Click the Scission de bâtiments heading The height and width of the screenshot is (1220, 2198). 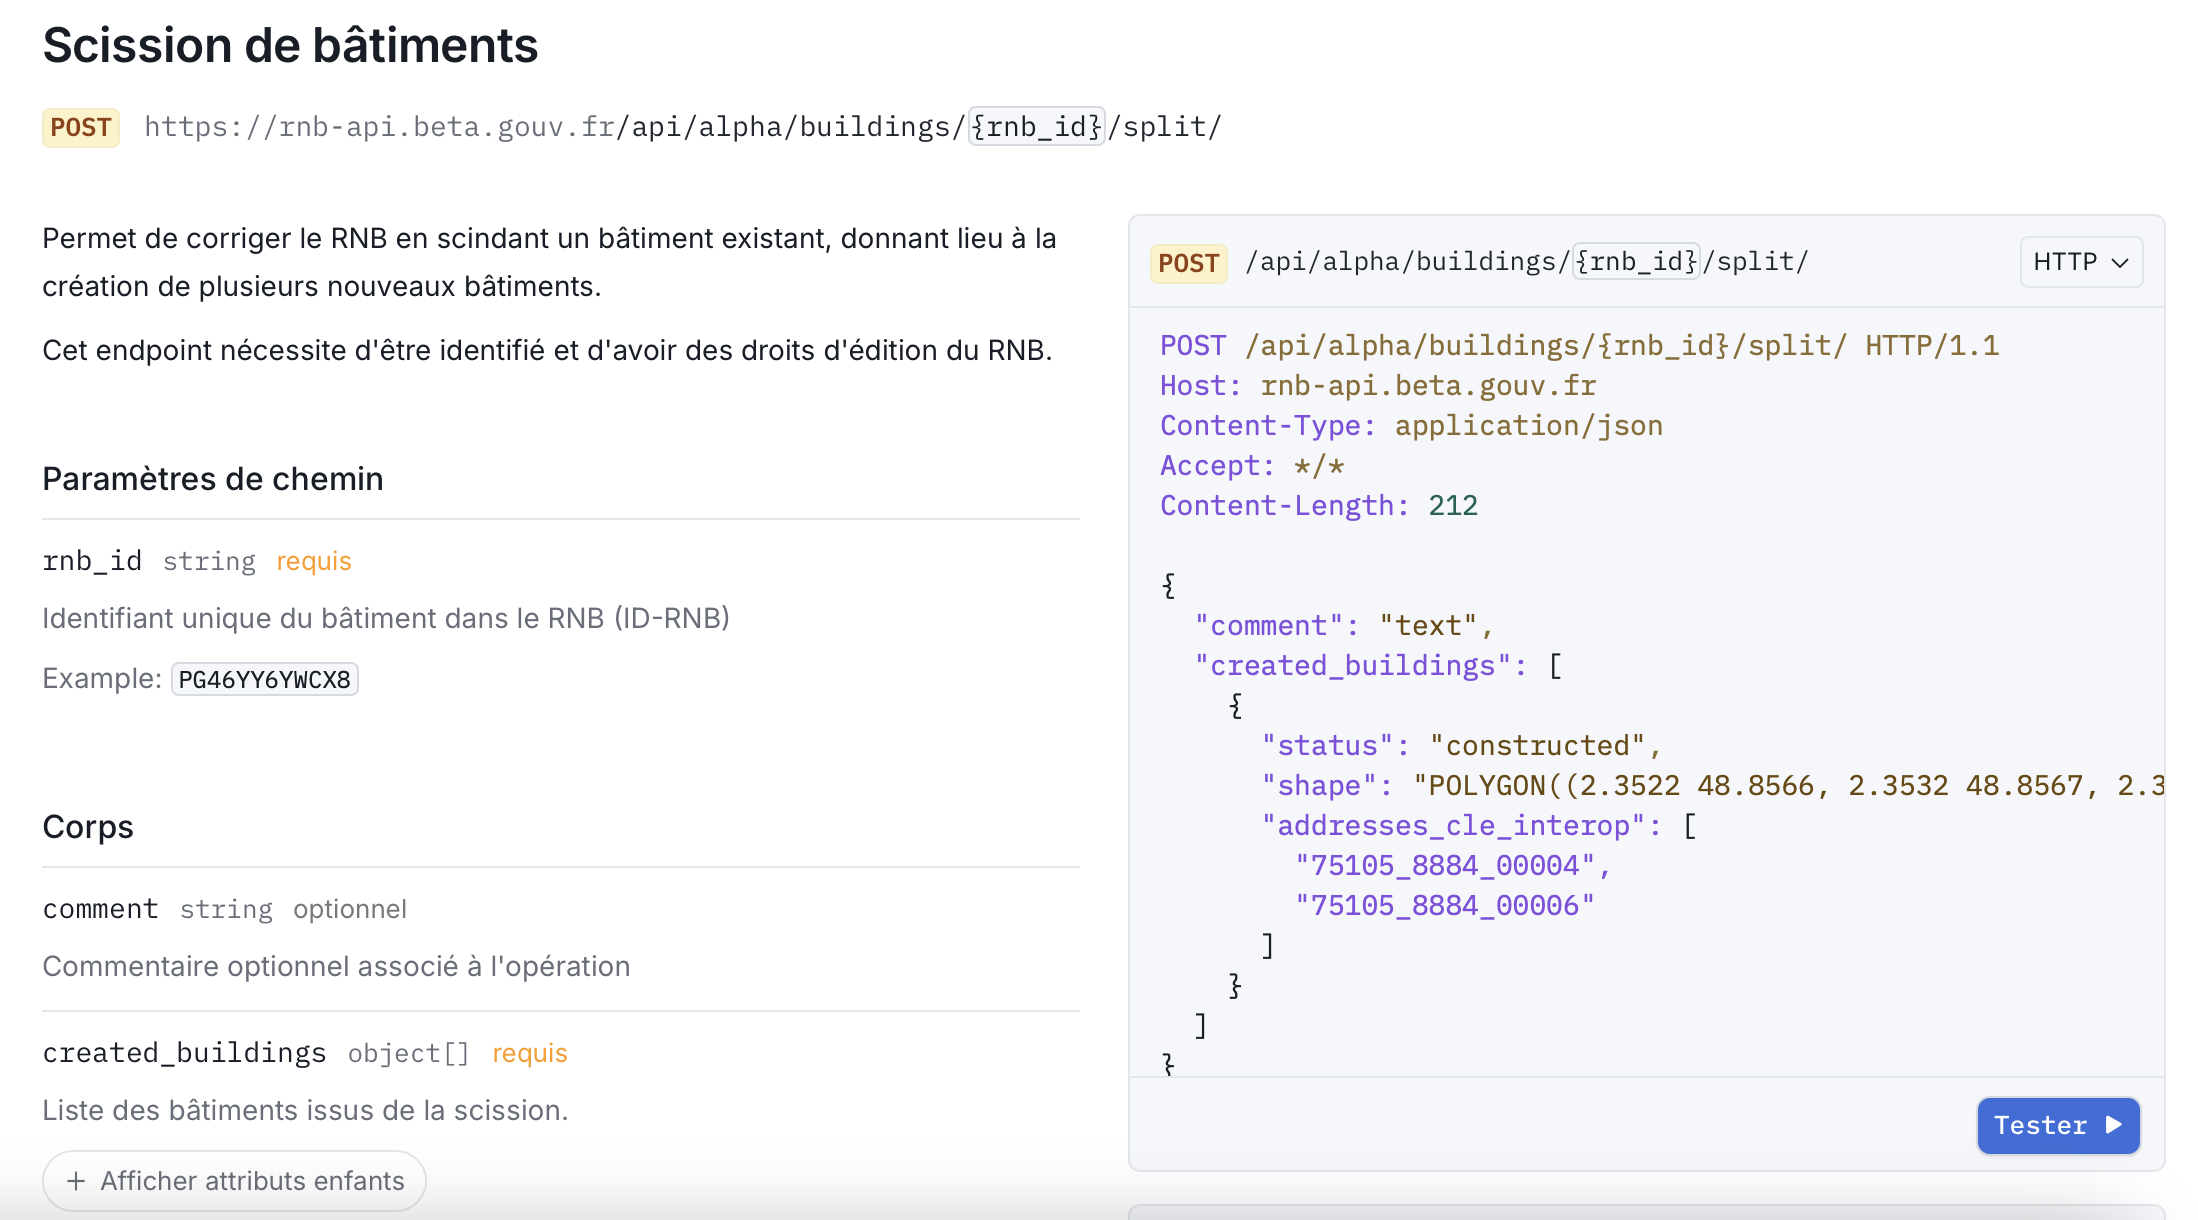[x=290, y=46]
